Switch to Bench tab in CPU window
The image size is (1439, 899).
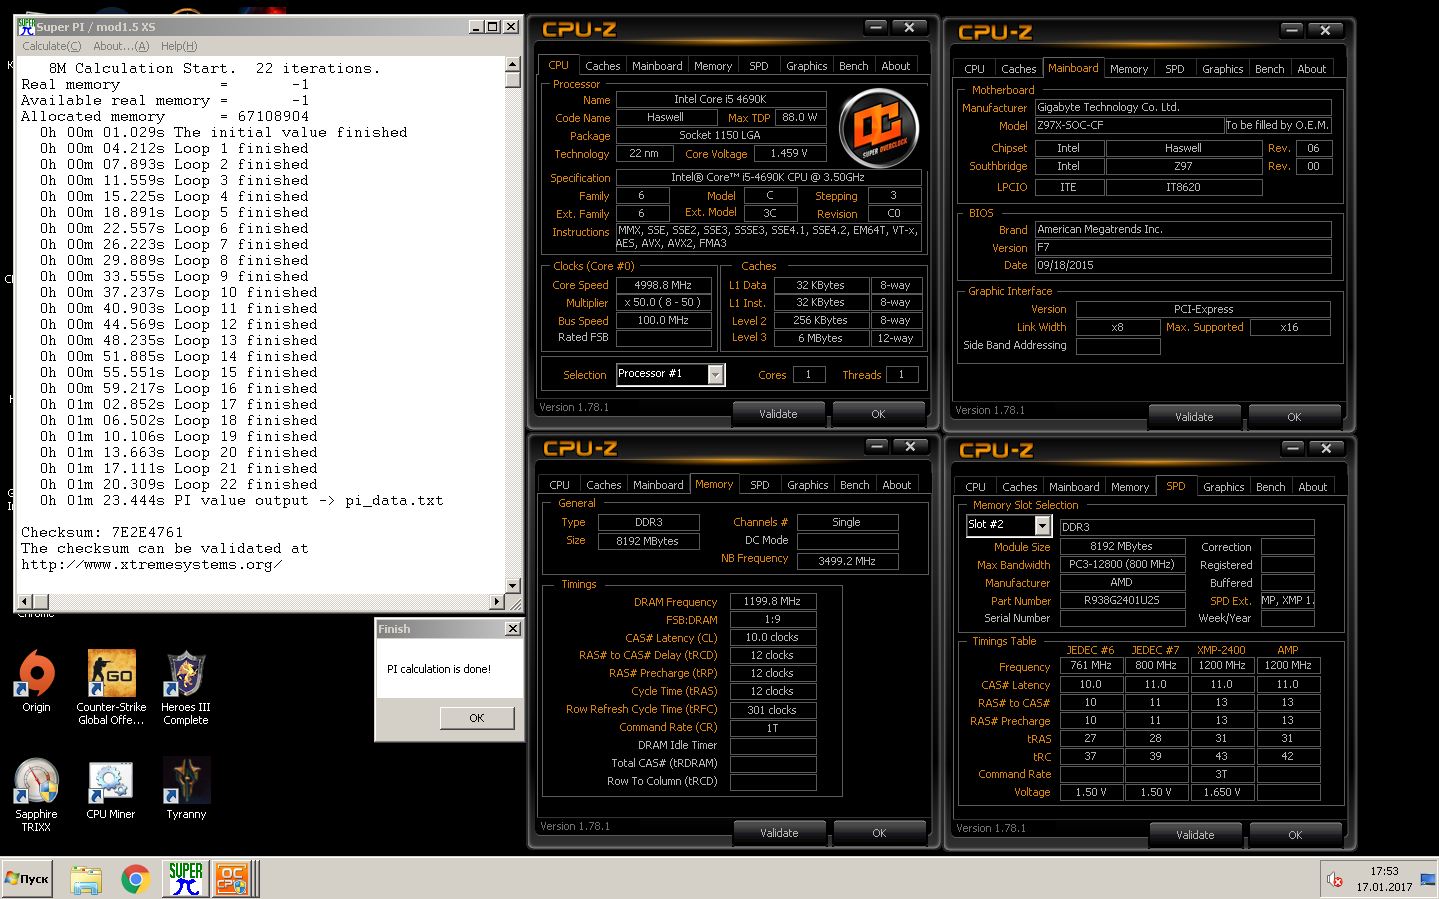coord(854,66)
